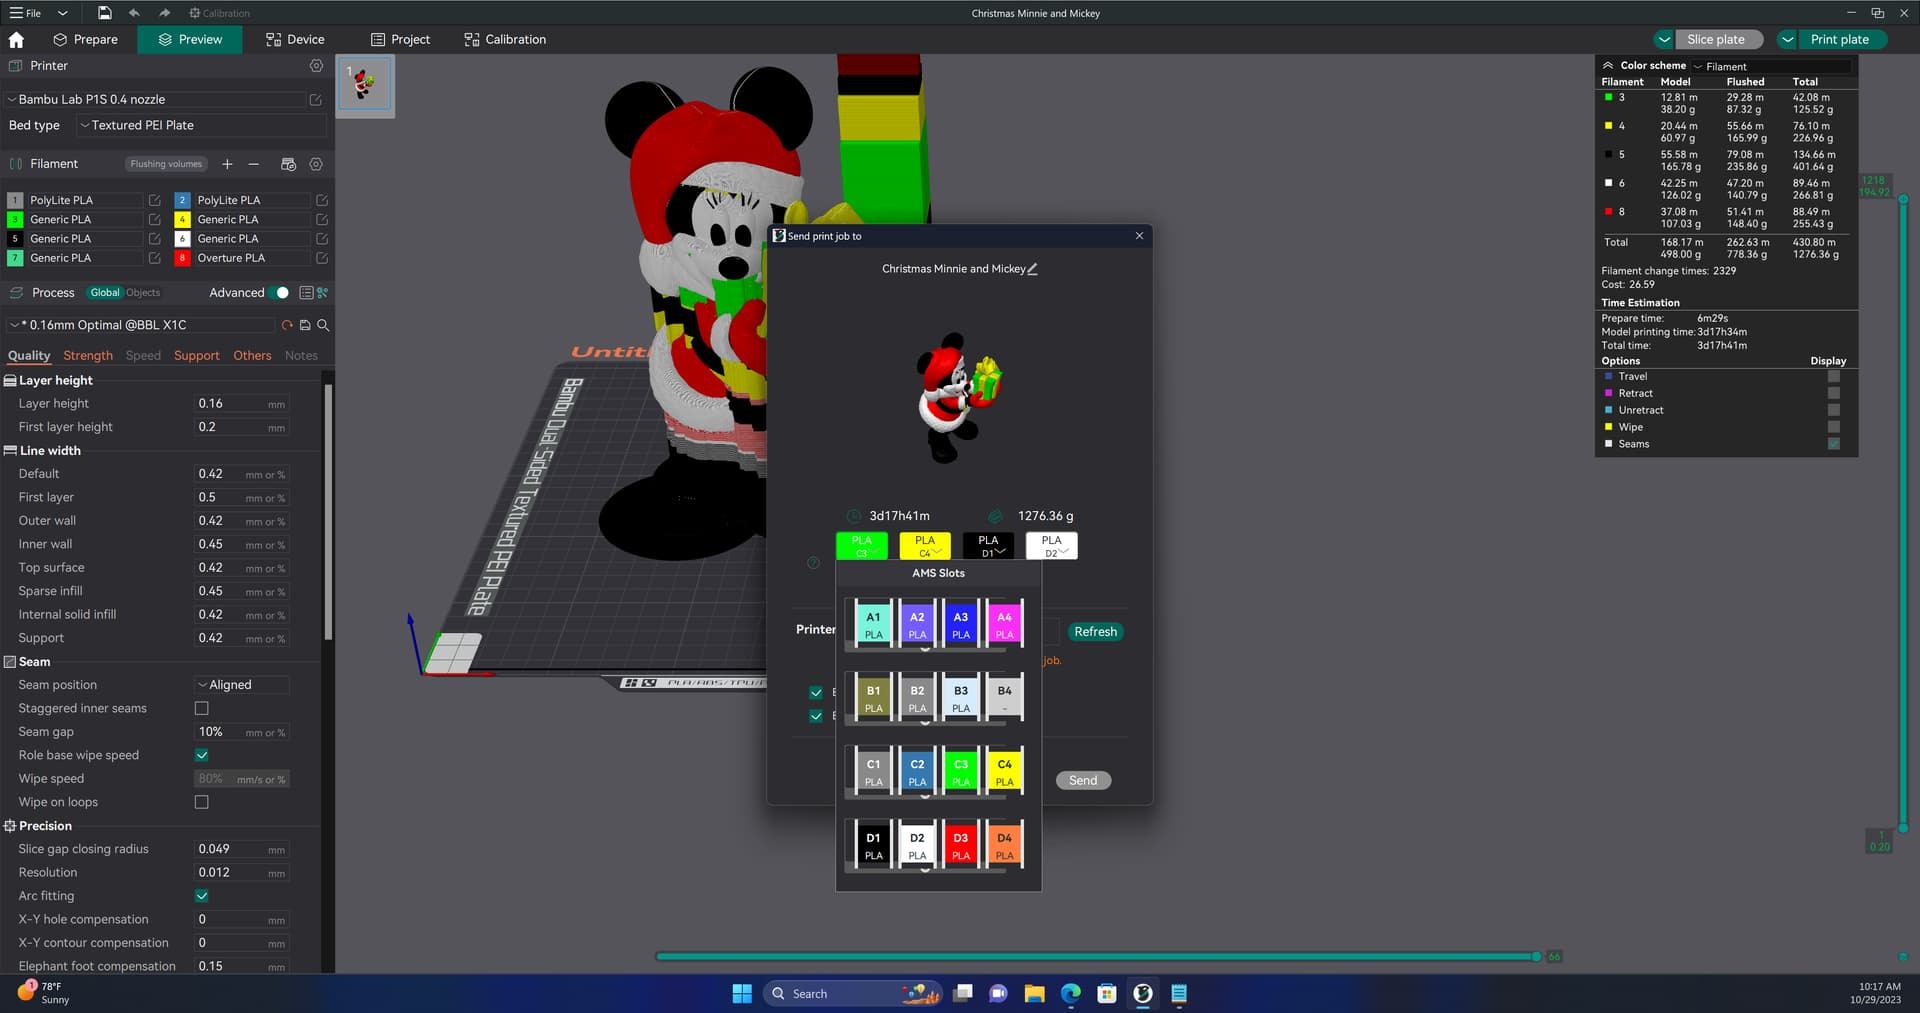Open Microsoft Store from the taskbar

tap(1107, 993)
